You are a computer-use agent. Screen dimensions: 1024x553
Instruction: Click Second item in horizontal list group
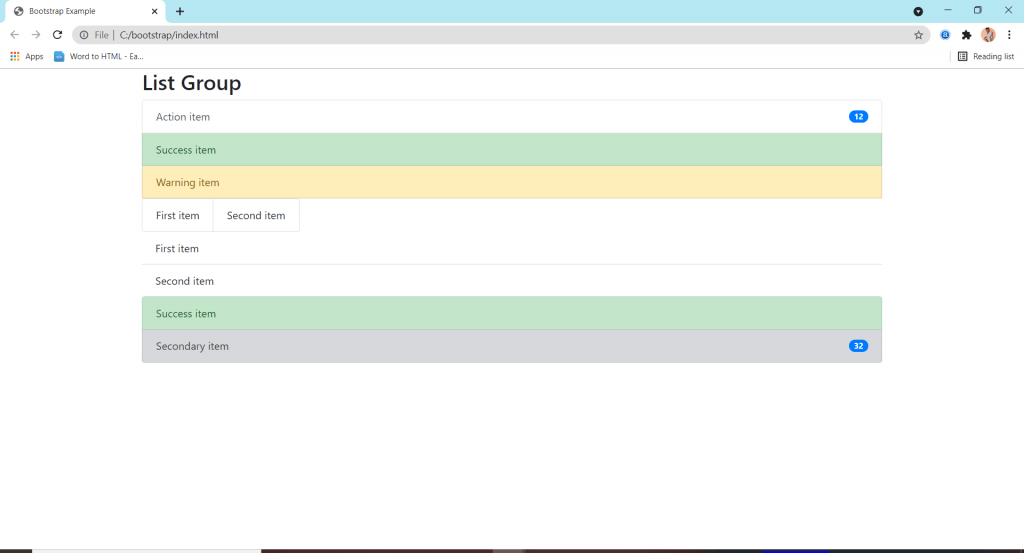click(x=256, y=215)
